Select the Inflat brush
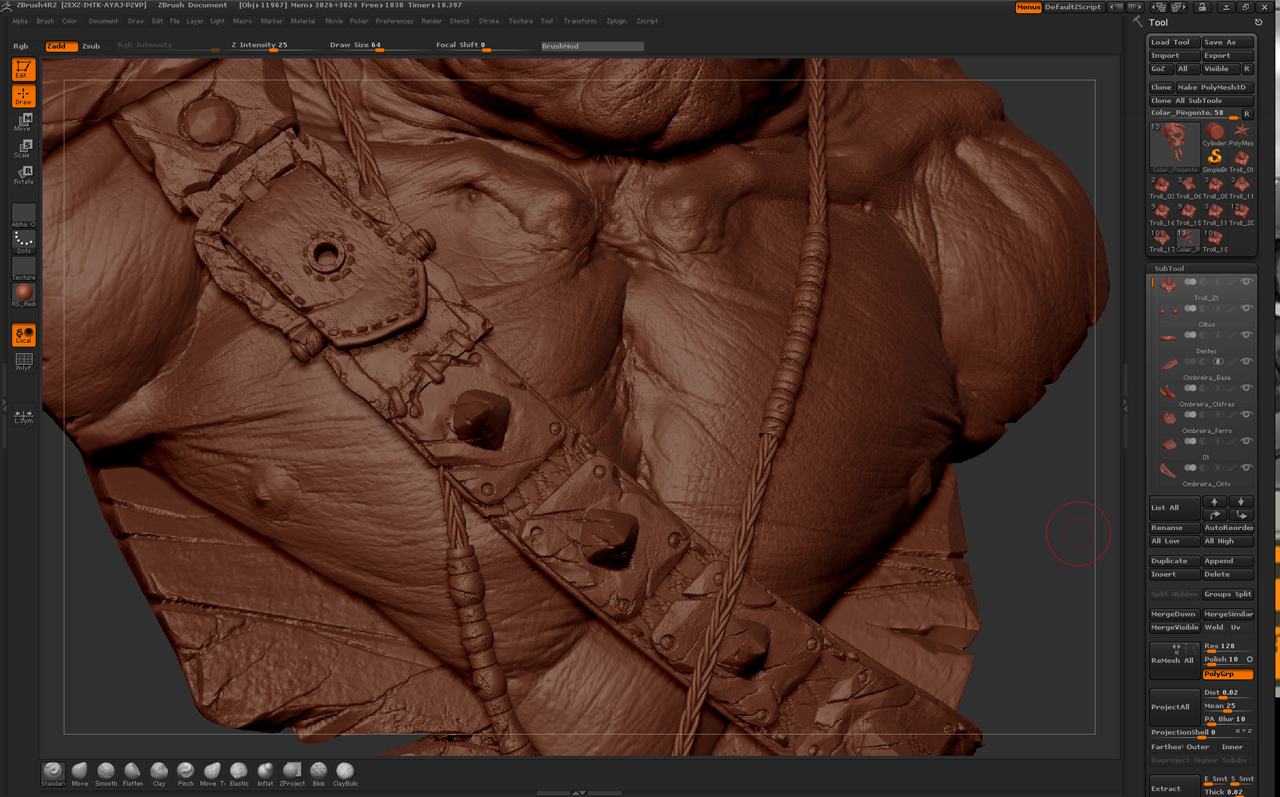 265,773
